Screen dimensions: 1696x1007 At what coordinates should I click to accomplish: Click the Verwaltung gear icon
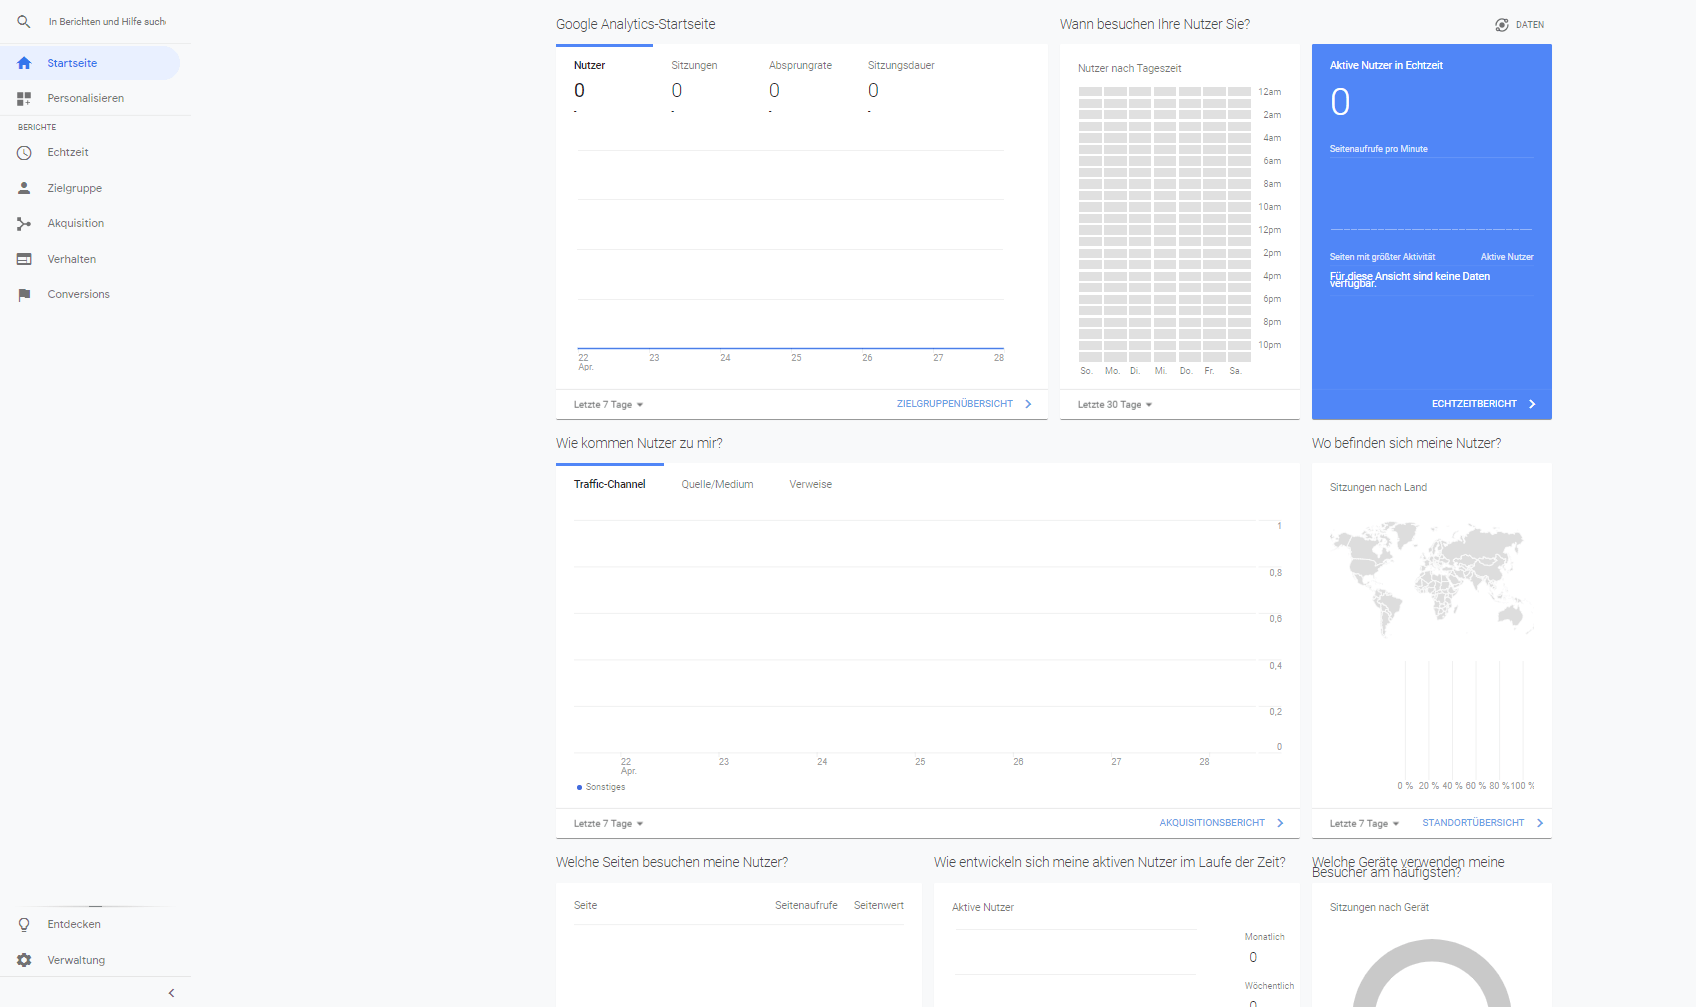24,960
